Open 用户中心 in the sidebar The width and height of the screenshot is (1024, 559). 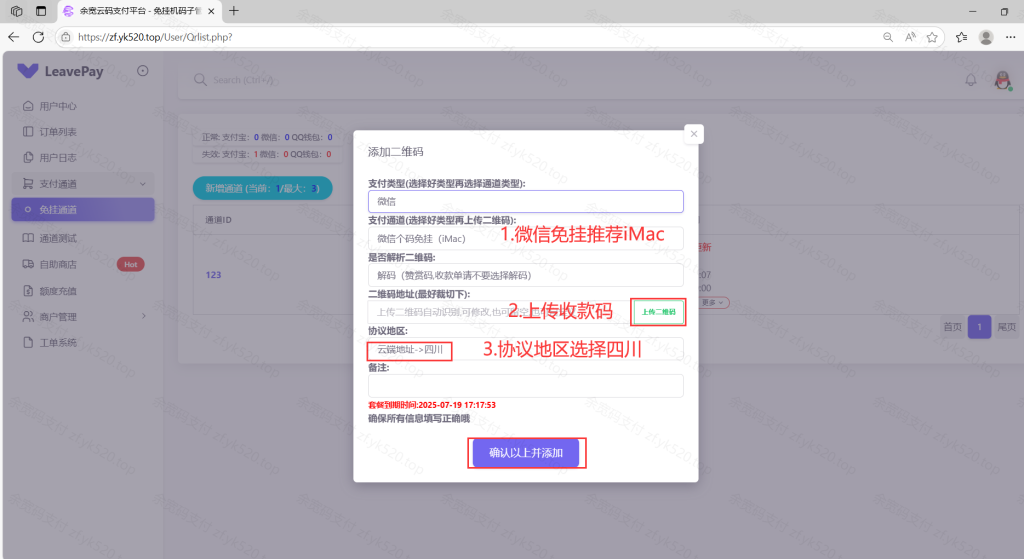57,106
